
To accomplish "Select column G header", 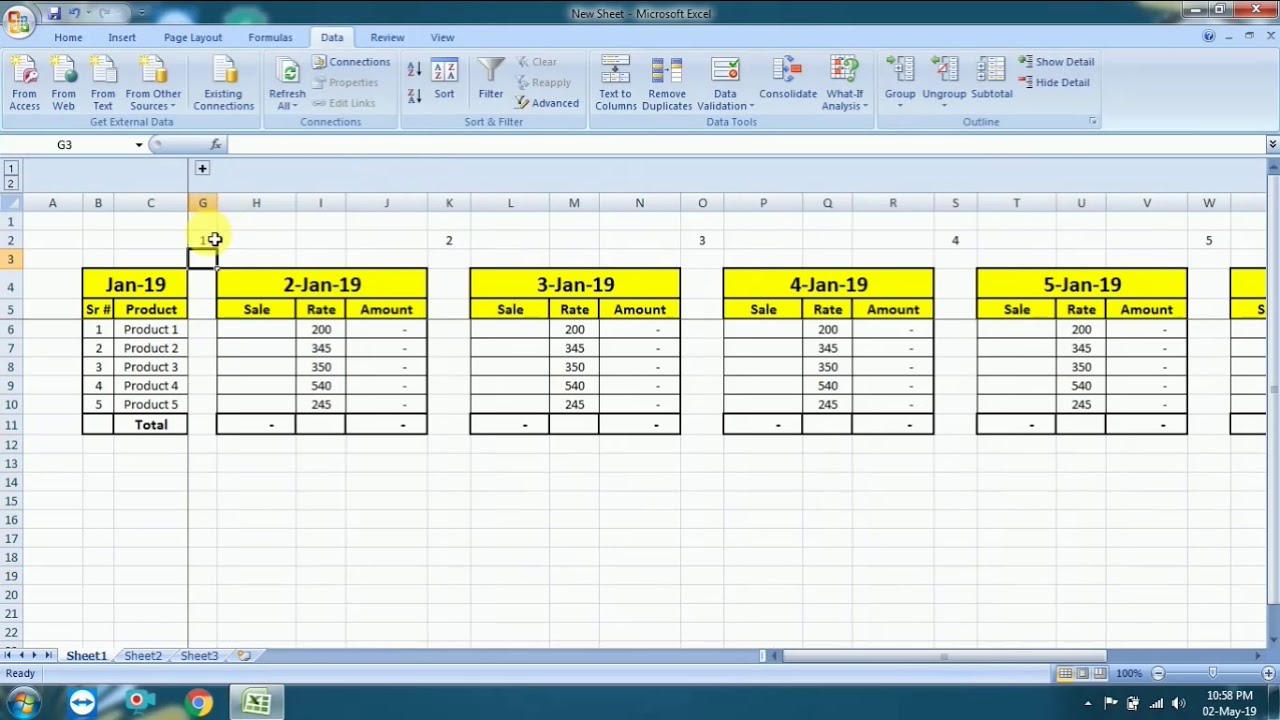I will [202, 203].
